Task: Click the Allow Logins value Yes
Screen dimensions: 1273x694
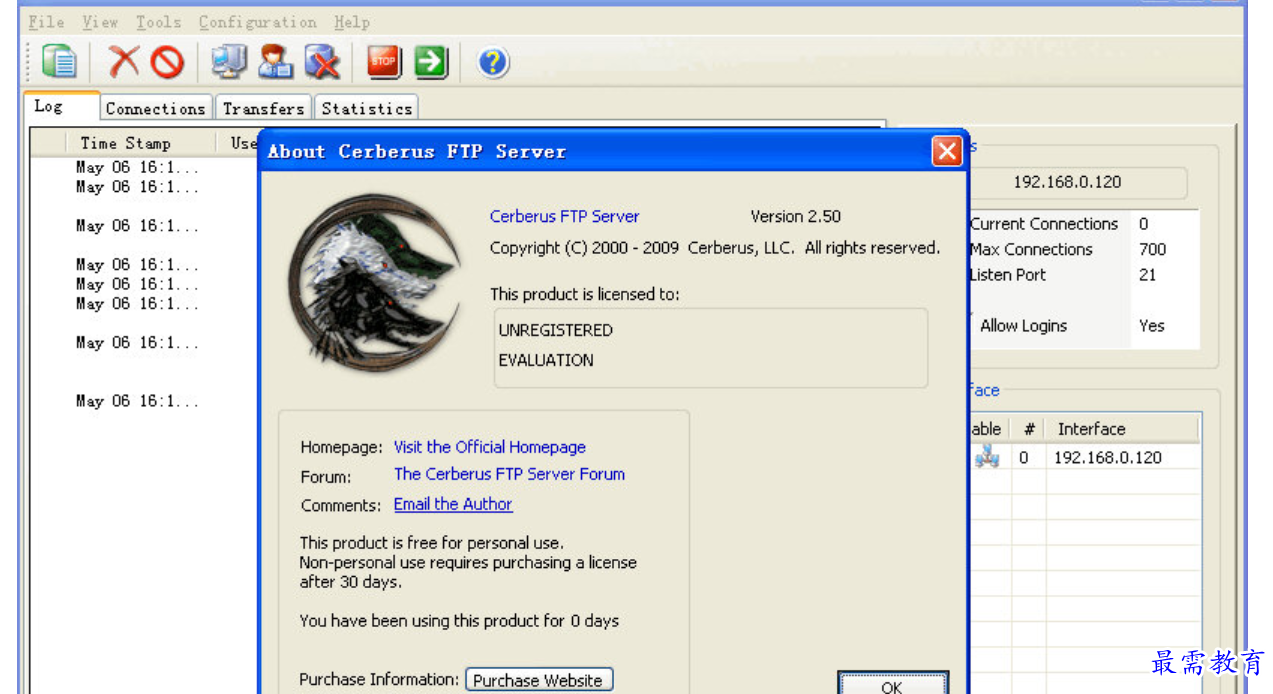Action: tap(1151, 325)
